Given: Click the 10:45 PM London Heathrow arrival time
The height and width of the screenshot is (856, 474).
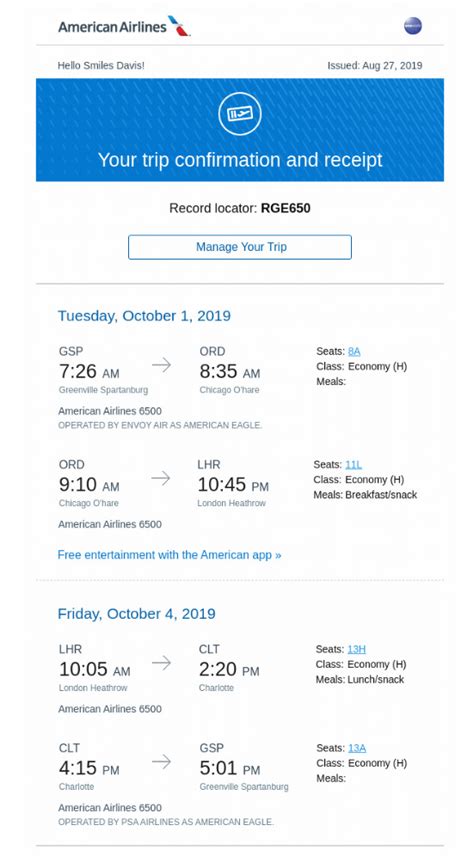Looking at the screenshot, I should coord(233,484).
